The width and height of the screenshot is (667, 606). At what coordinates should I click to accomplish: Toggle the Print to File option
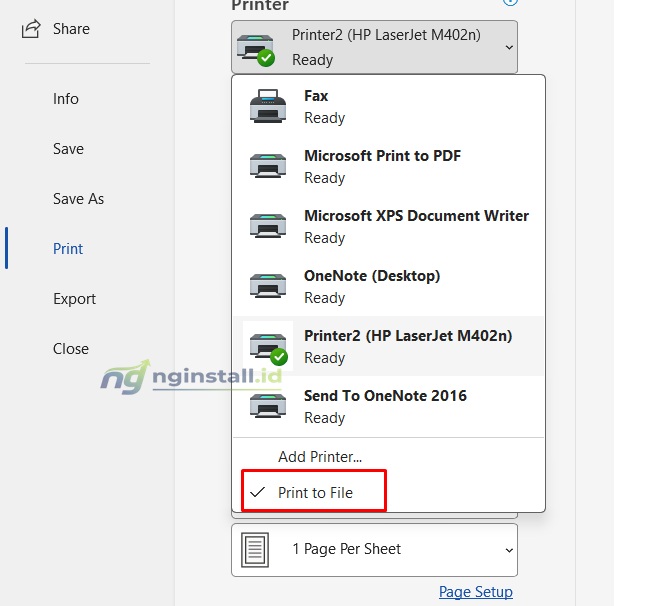coord(314,491)
